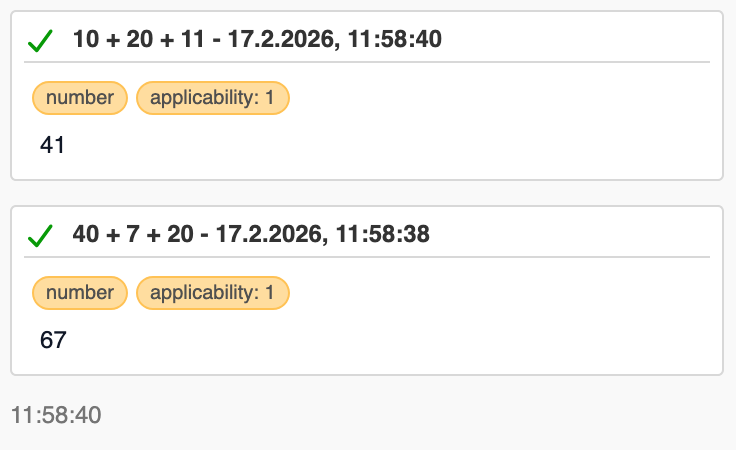
Task: Click the number tag above result 41
Action: pyautogui.click(x=80, y=98)
